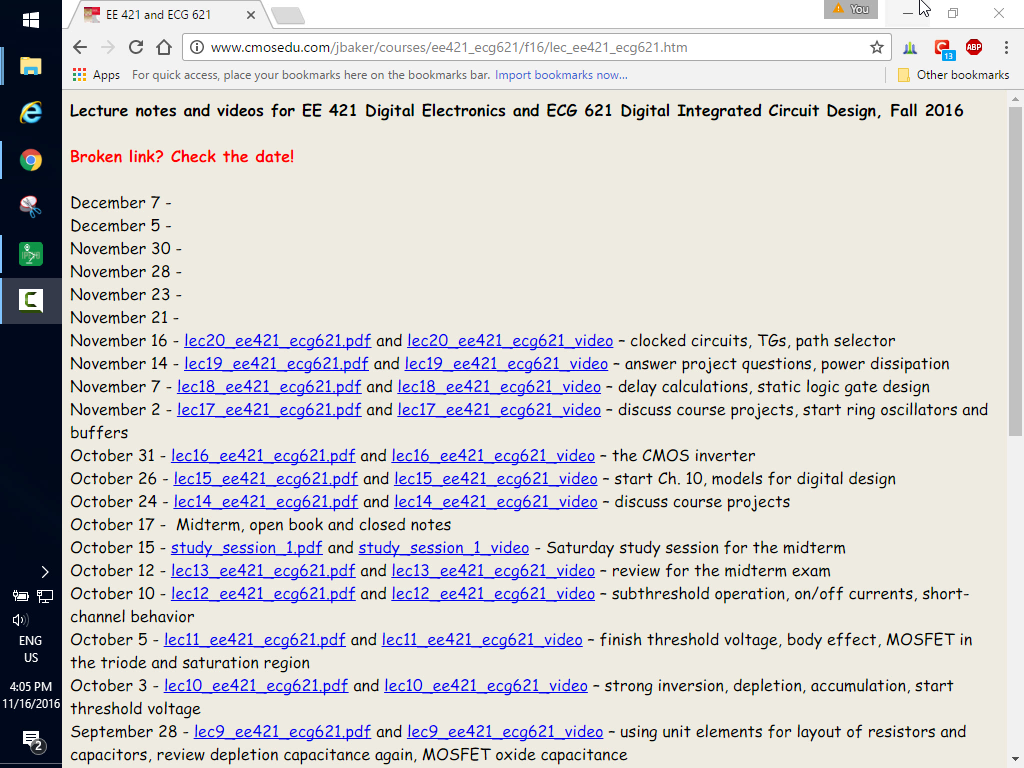Open the study_session_1_video link

[444, 548]
